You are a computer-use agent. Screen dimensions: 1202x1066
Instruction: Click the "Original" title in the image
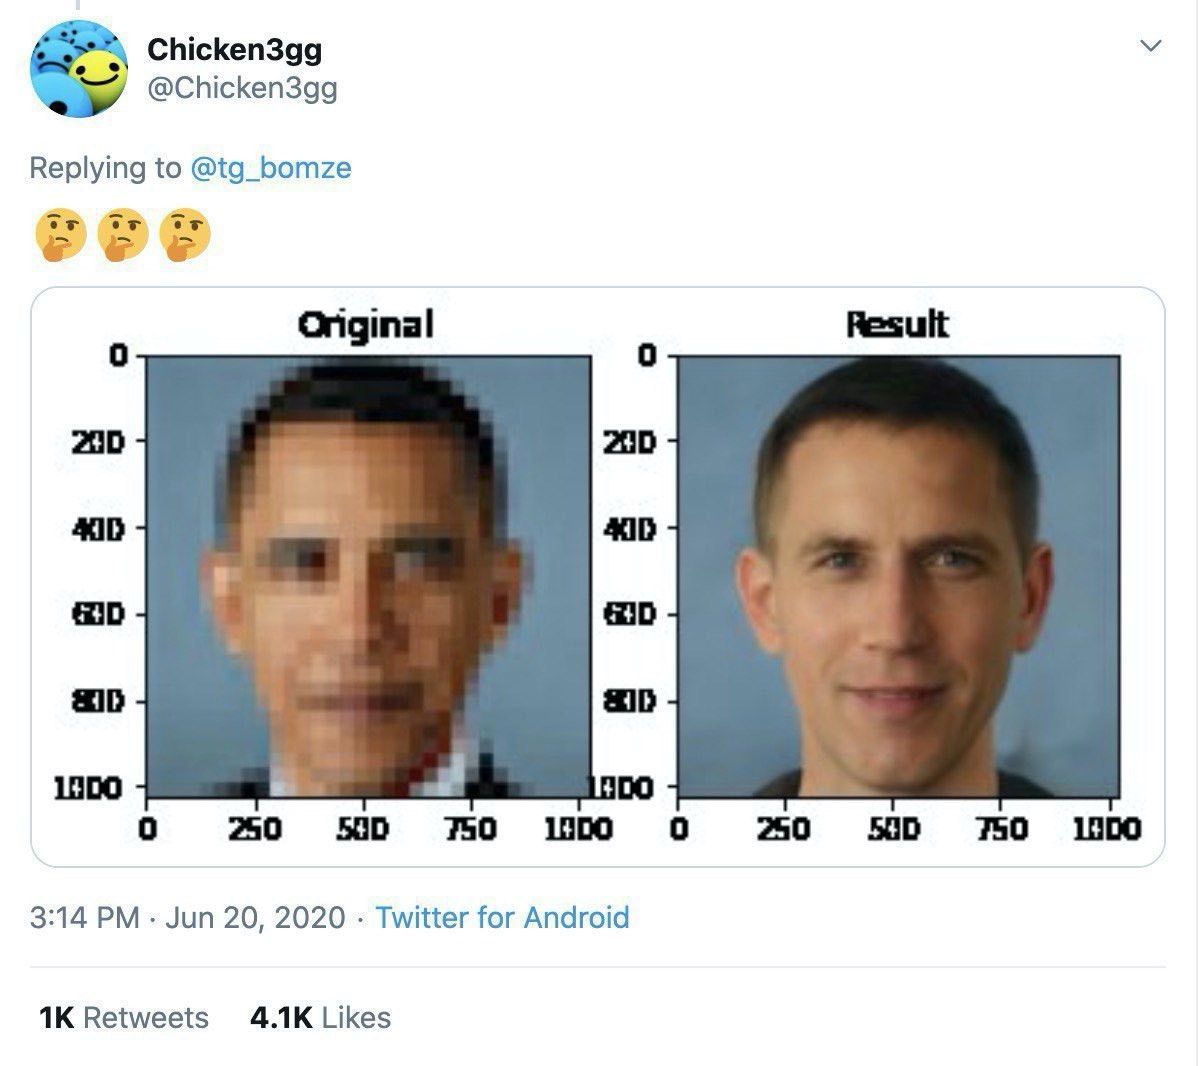pos(366,324)
